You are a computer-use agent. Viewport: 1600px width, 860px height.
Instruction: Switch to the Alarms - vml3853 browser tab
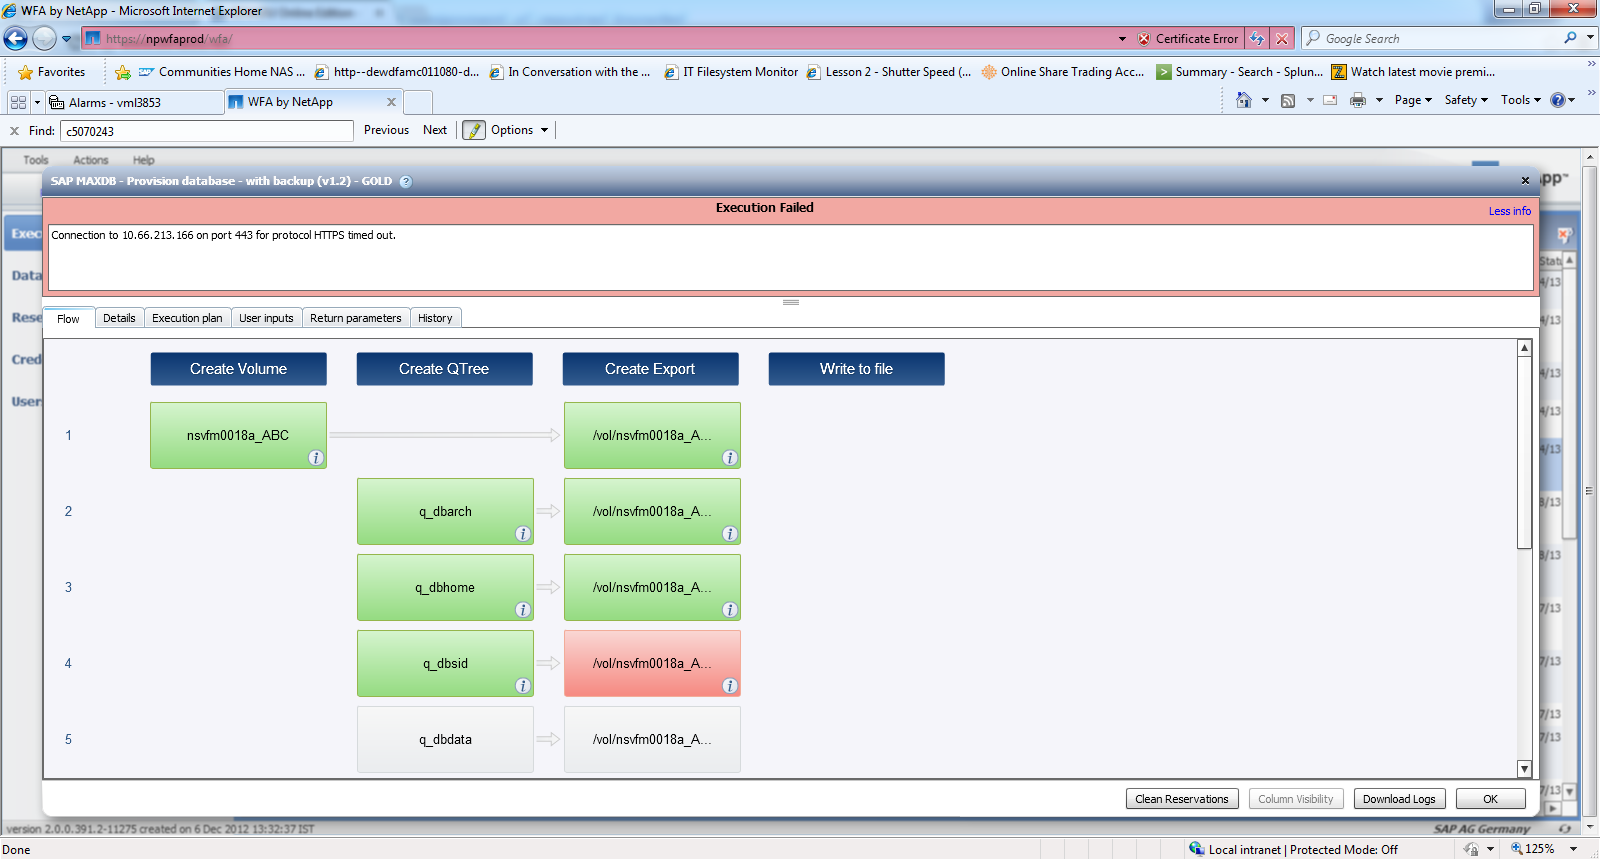135,102
